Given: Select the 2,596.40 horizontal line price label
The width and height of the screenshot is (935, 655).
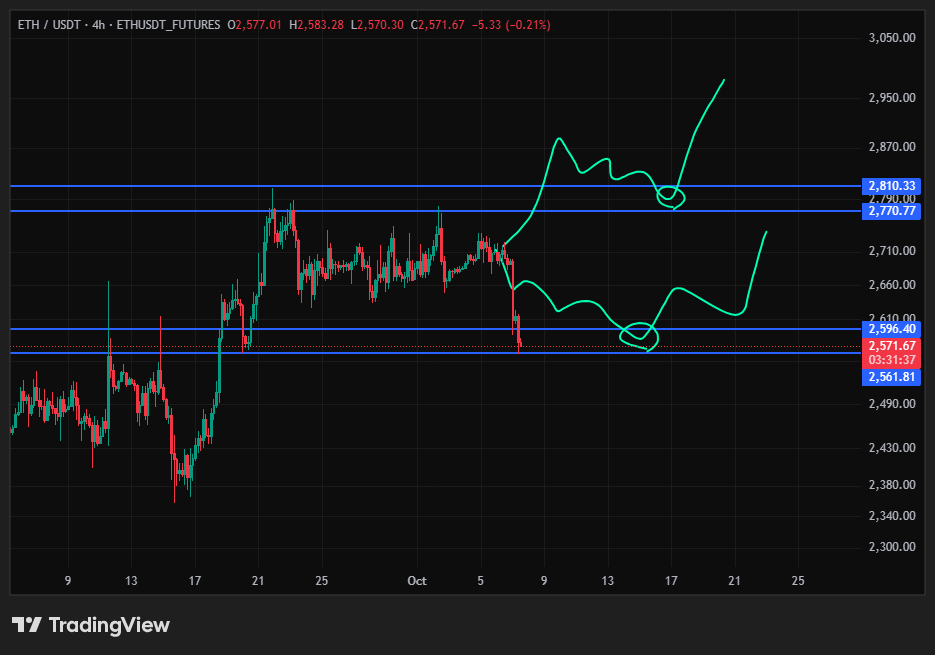Looking at the screenshot, I should [891, 329].
